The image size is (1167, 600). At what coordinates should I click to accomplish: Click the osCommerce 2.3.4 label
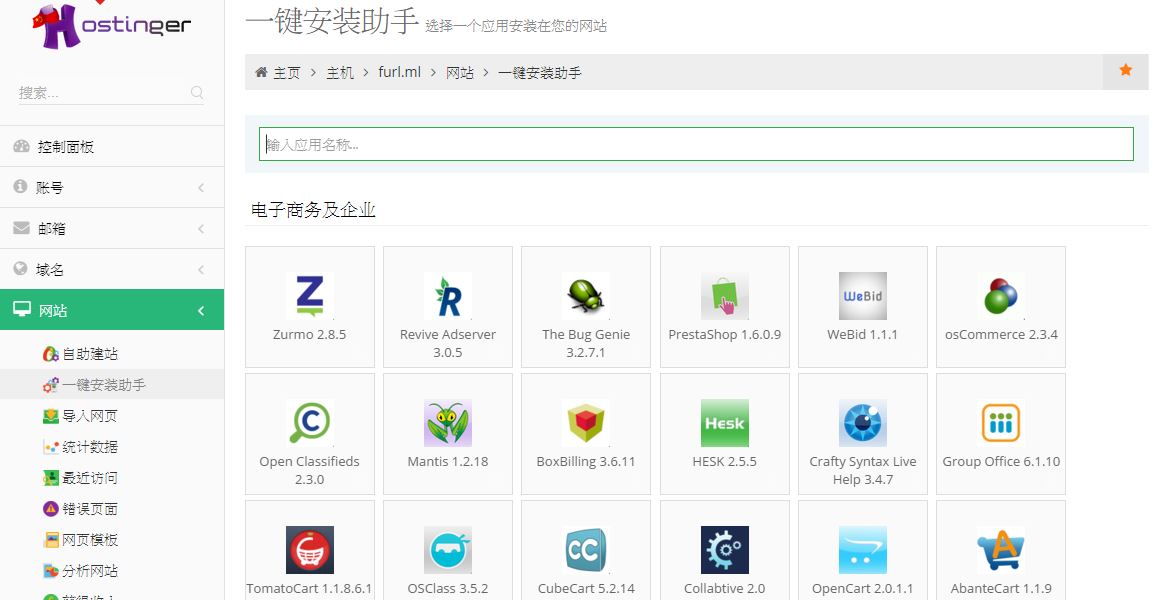(x=1001, y=334)
